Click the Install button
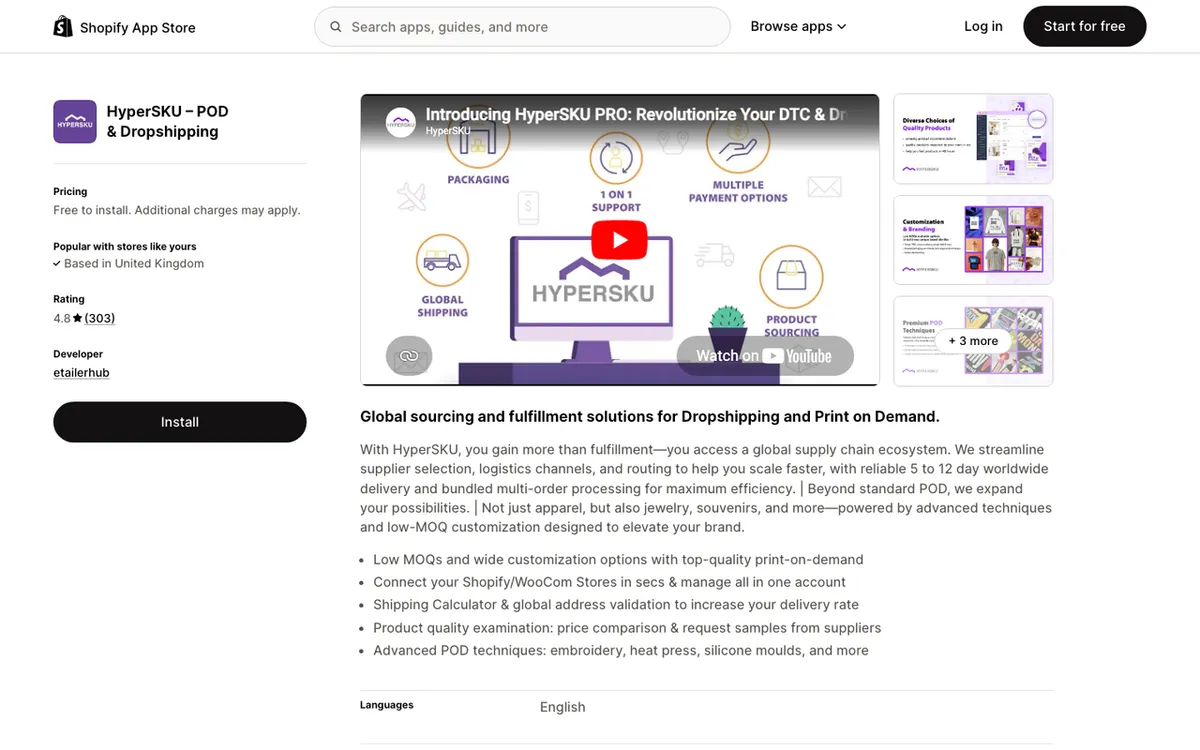 pyautogui.click(x=180, y=422)
